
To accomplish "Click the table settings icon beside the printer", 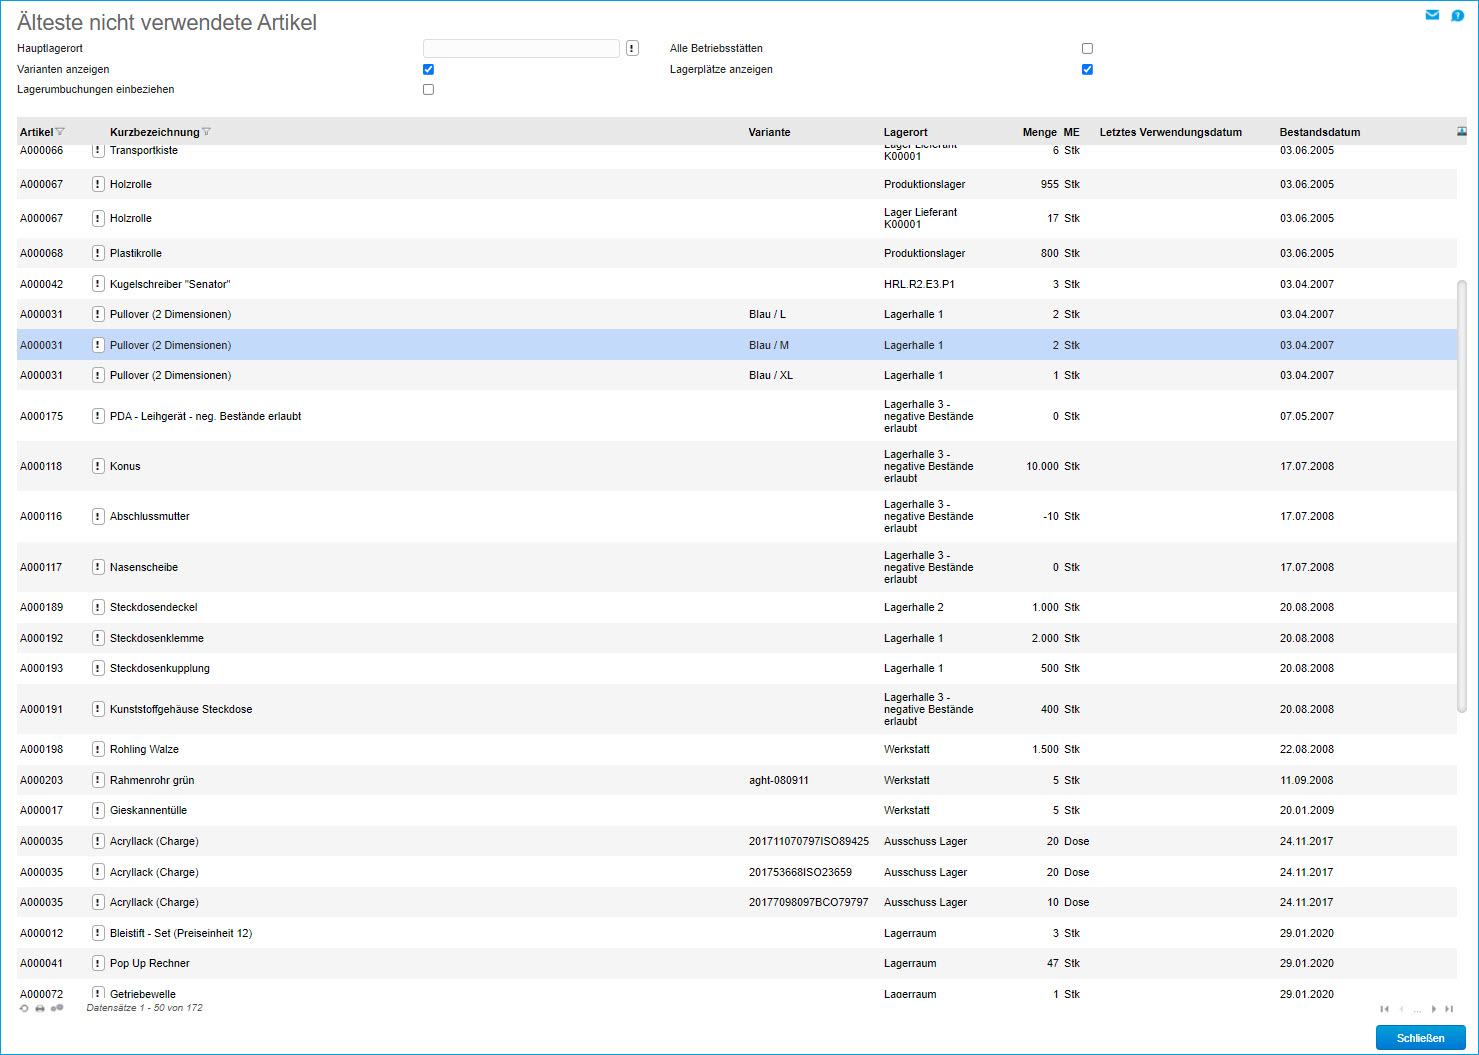I will tap(57, 1008).
